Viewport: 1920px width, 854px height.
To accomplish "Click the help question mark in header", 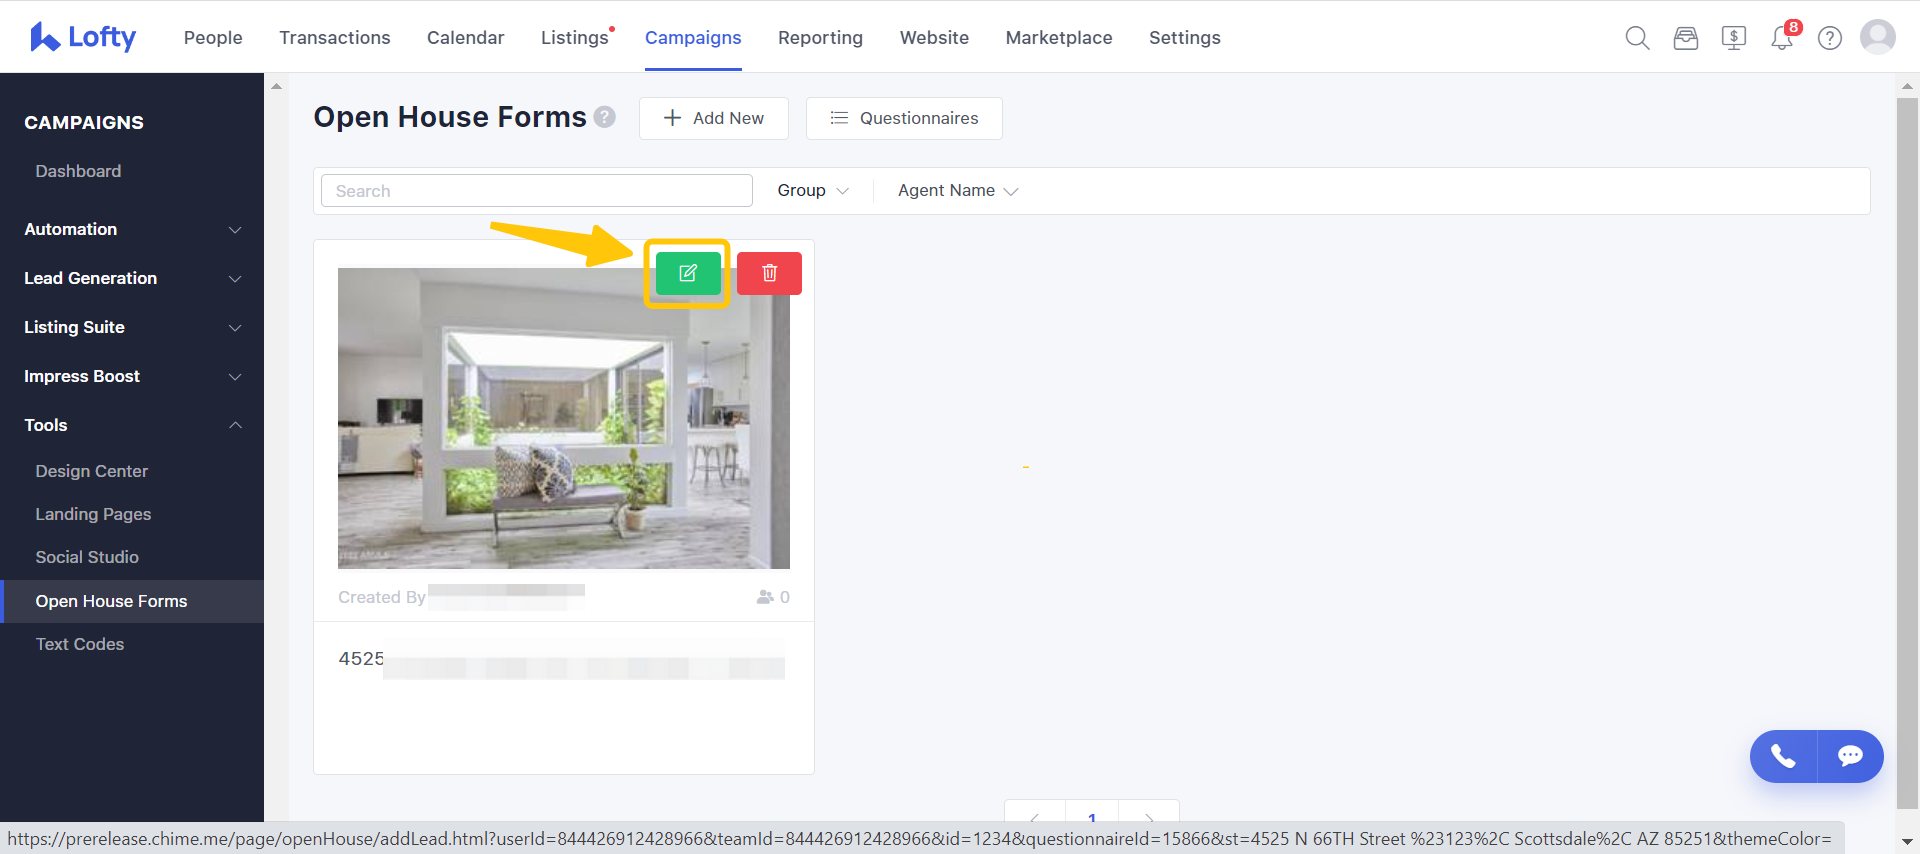I will 1829,38.
